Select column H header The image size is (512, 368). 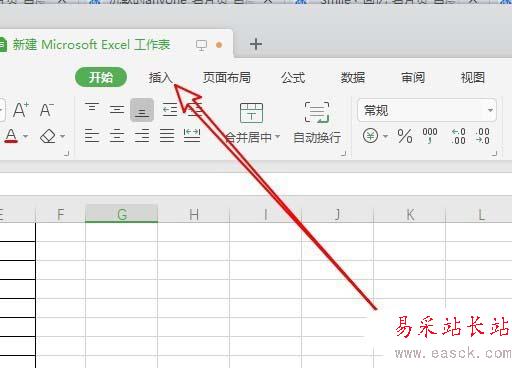click(194, 214)
